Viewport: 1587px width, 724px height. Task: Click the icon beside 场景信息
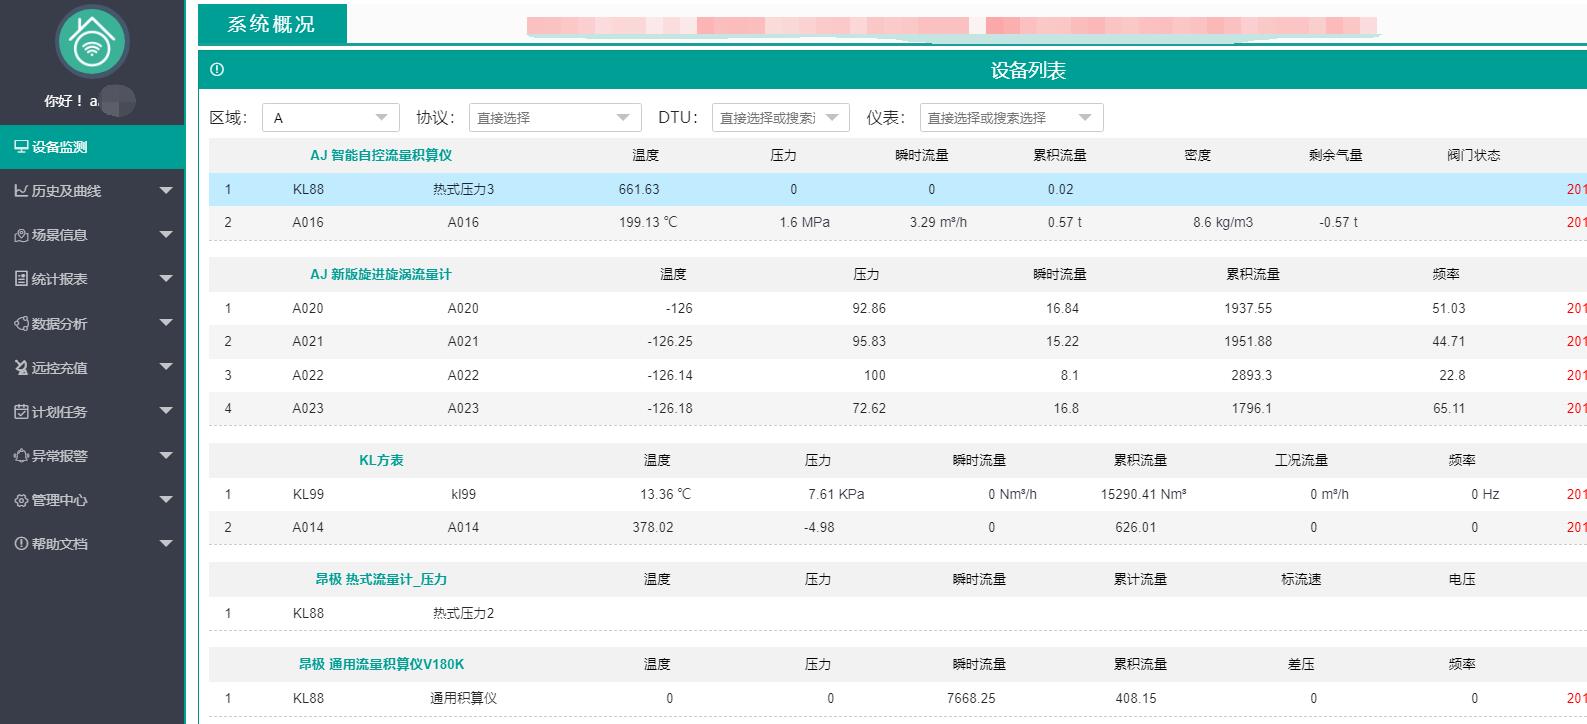coord(20,235)
